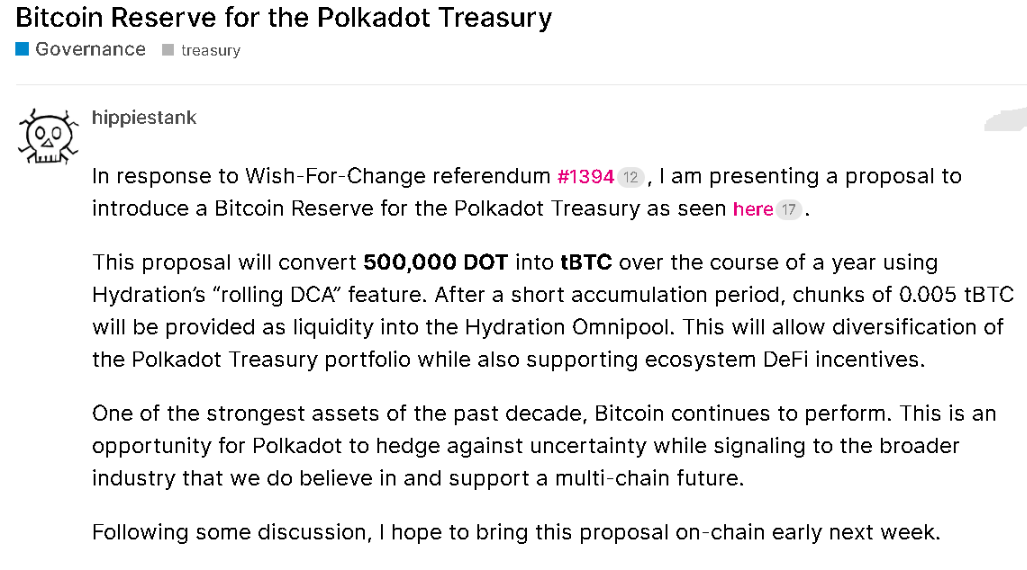The image size is (1027, 570).
Task: Open the #1394 referendum link
Action: 586,177
